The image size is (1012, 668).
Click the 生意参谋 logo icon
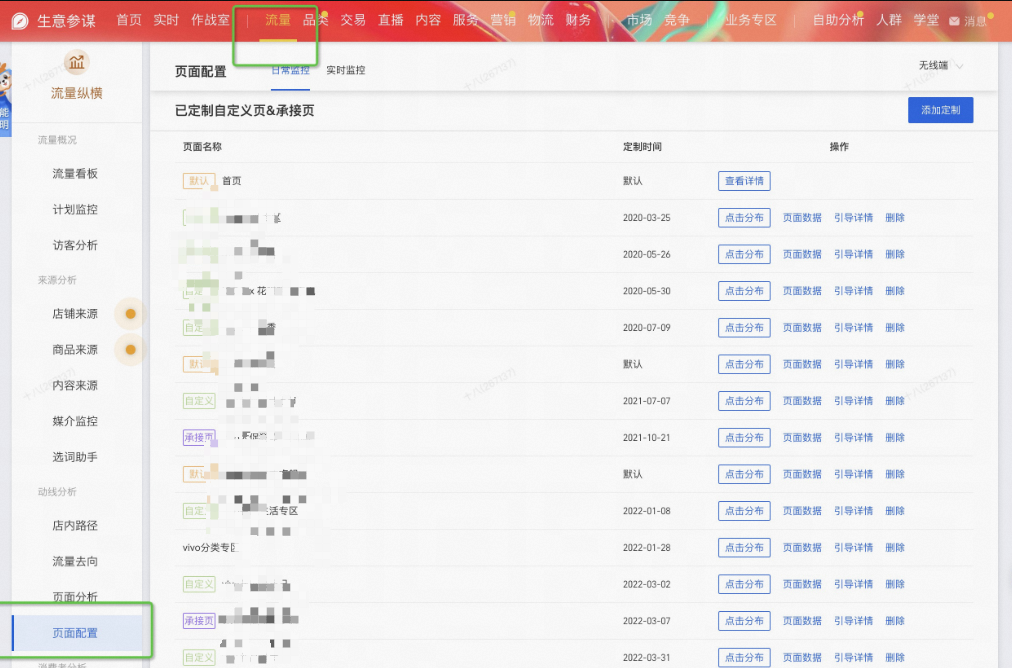click(x=20, y=21)
